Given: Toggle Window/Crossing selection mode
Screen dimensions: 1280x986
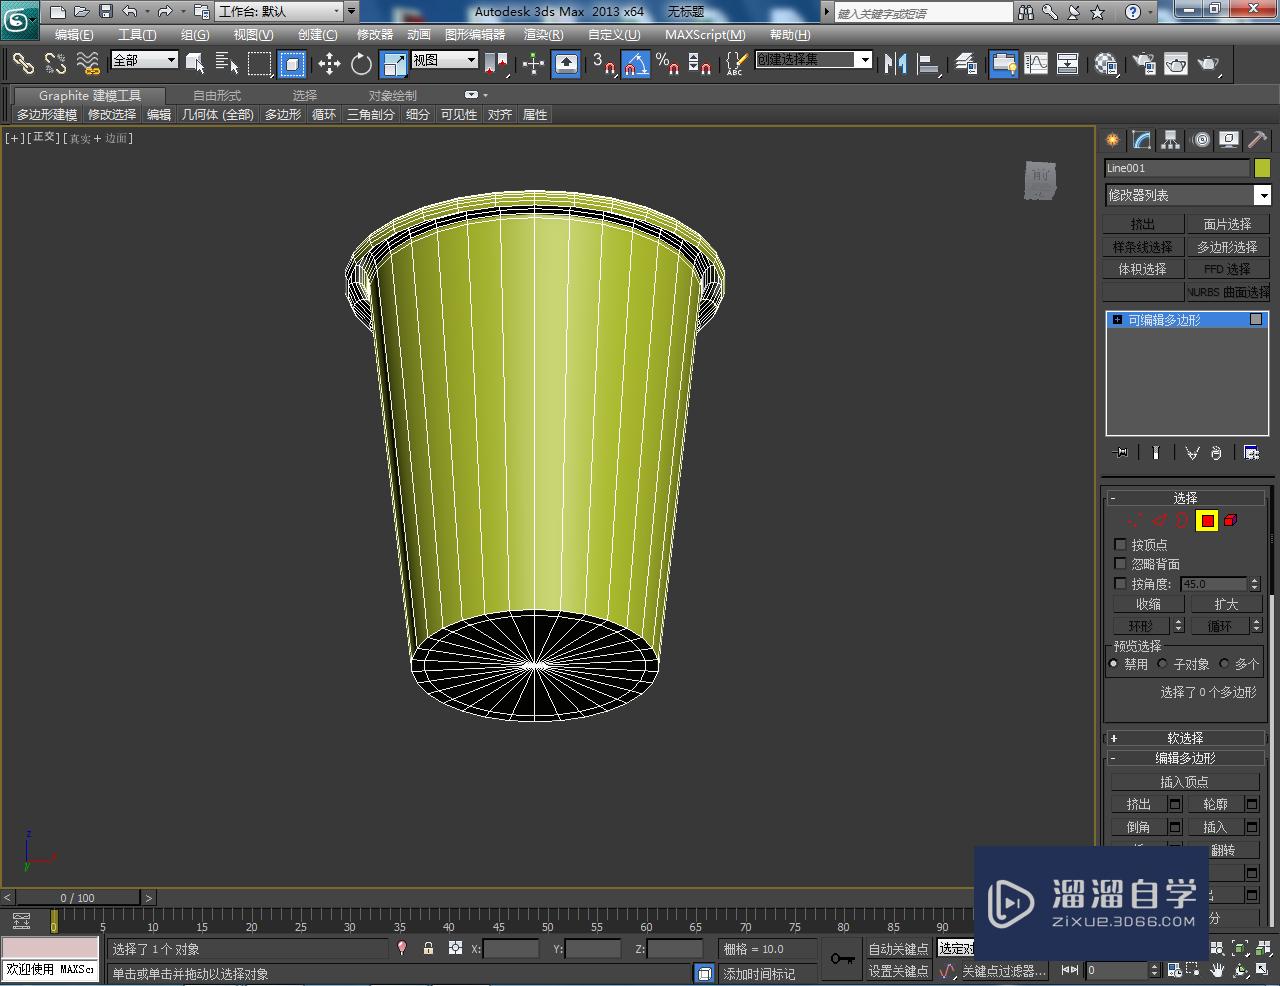Looking at the screenshot, I should point(291,64).
